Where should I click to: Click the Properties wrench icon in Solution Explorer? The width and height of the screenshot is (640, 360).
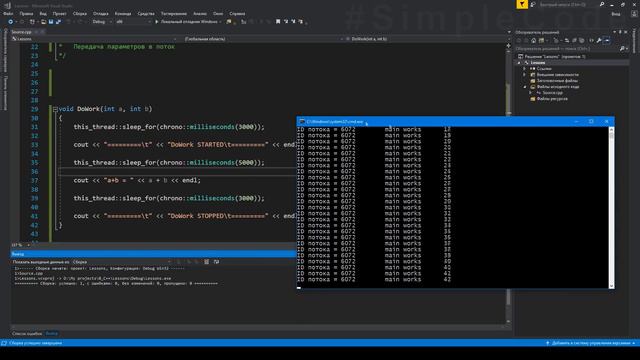[599, 40]
